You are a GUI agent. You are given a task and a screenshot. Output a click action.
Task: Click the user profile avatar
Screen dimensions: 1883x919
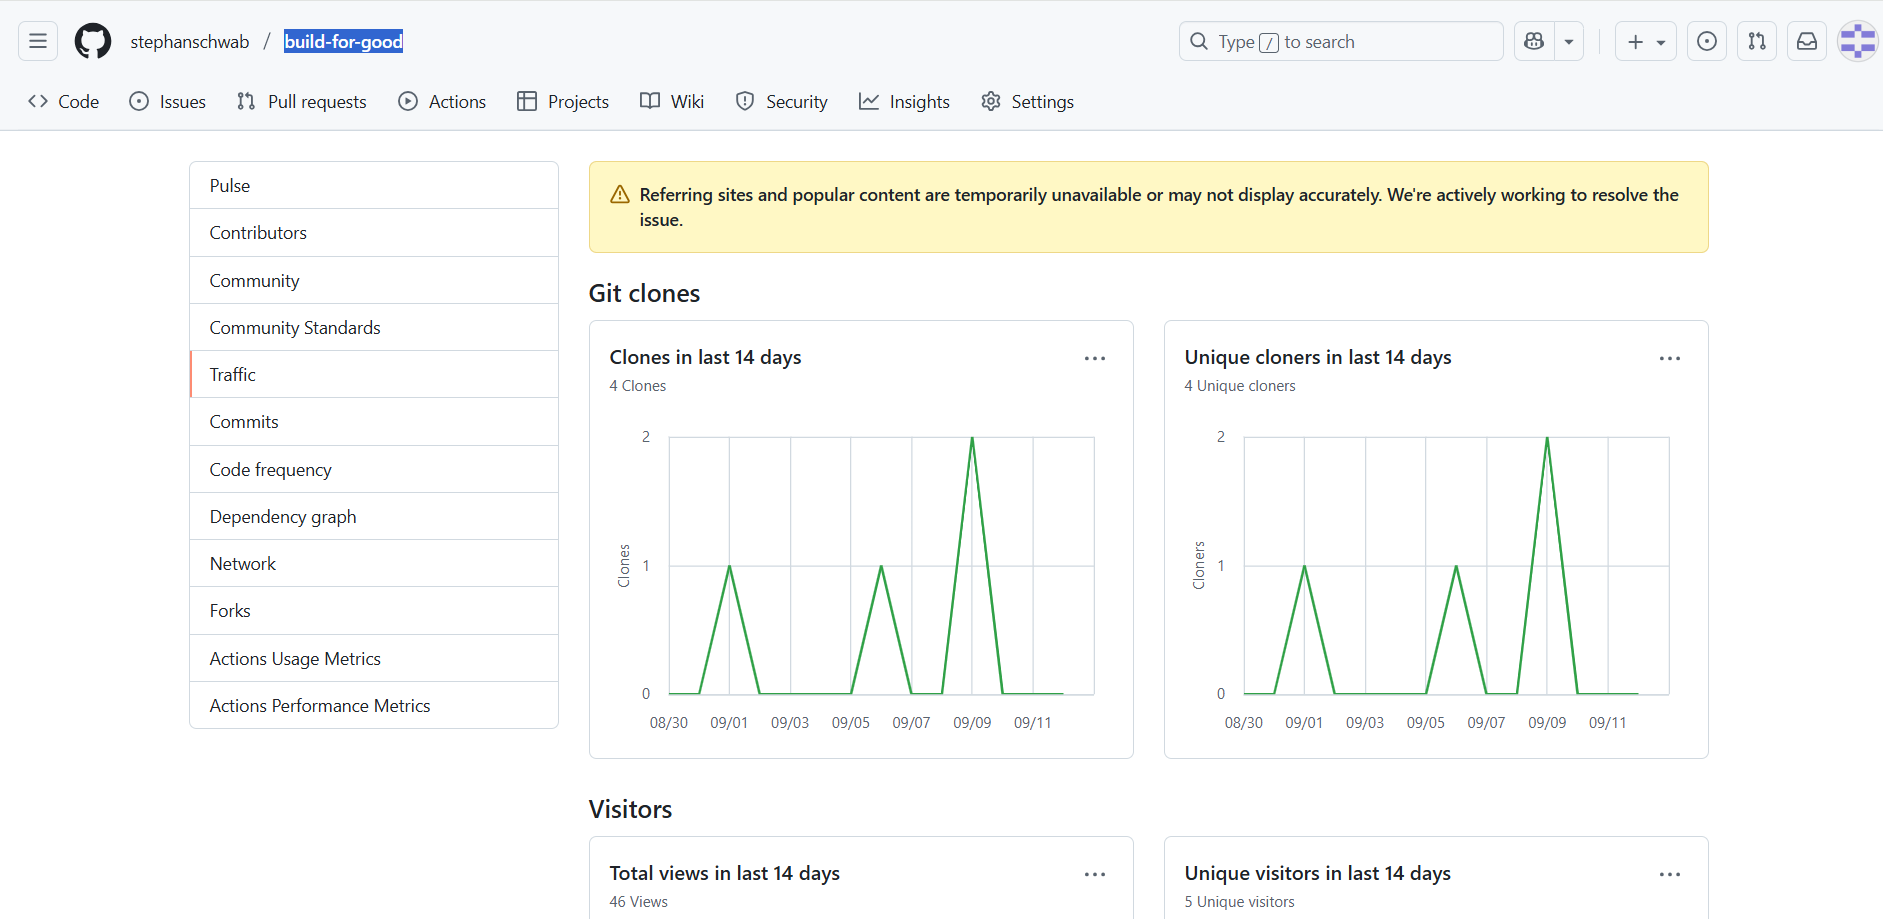(x=1857, y=41)
